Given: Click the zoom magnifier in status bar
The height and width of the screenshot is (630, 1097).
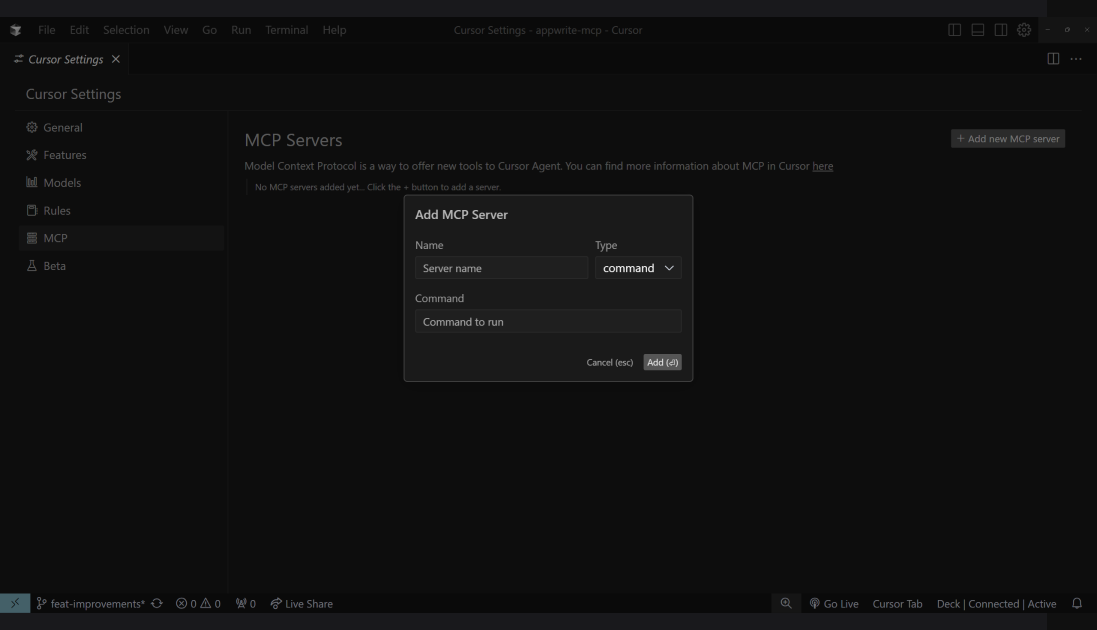Looking at the screenshot, I should coord(786,603).
